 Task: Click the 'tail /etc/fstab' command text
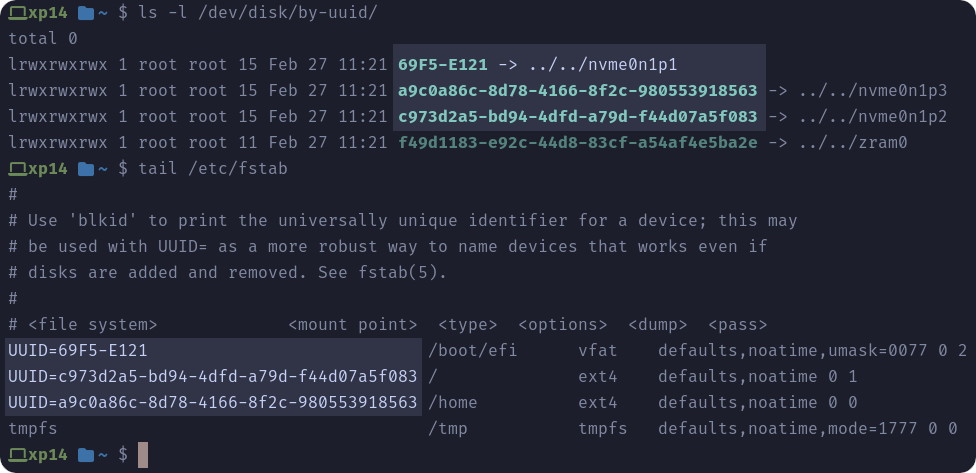pyautogui.click(x=213, y=169)
